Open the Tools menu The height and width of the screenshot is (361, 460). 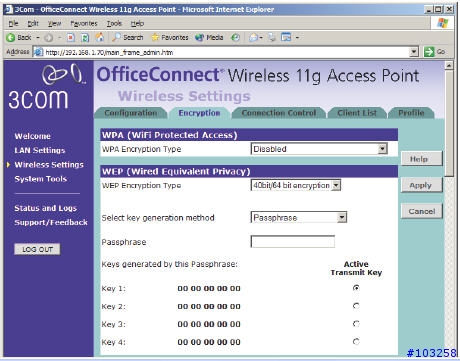pos(114,23)
